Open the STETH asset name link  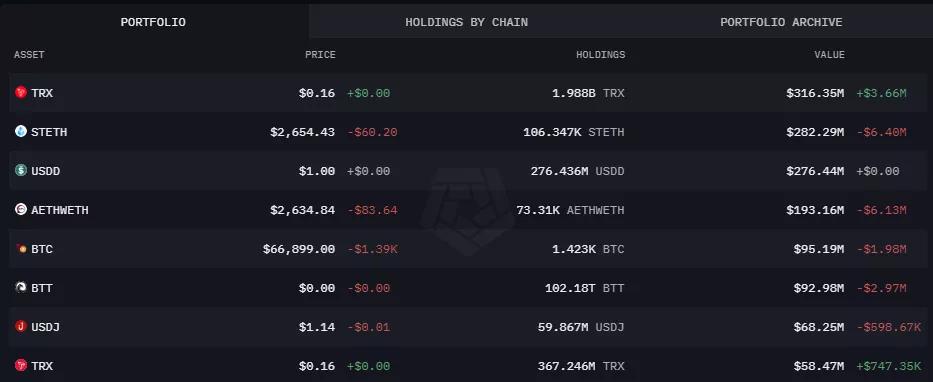click(49, 132)
